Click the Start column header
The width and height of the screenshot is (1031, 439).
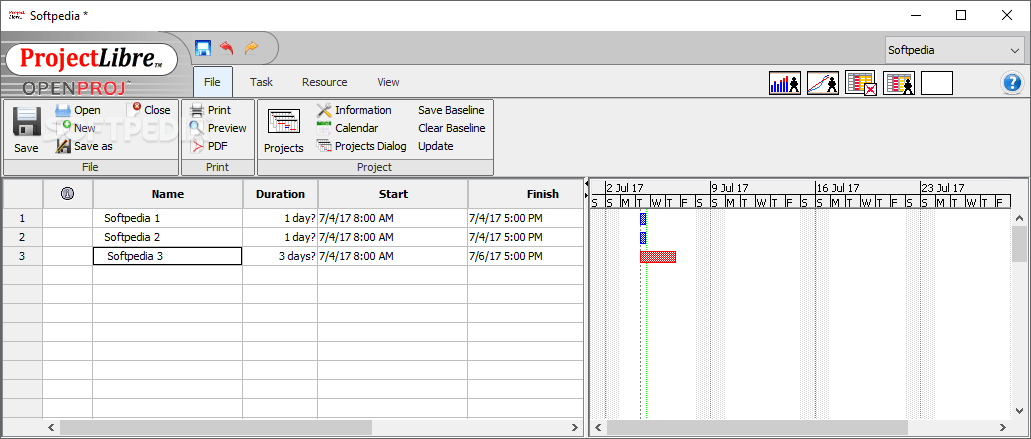pyautogui.click(x=393, y=194)
